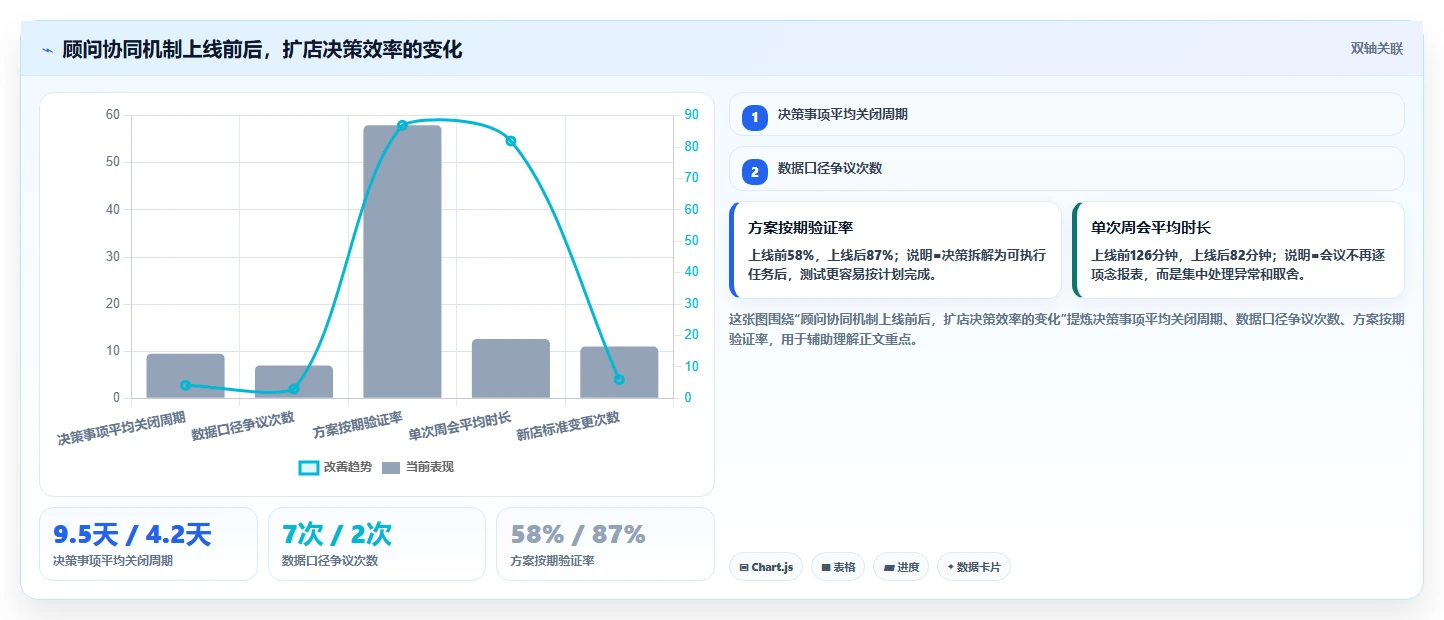Image resolution: width=1444 pixels, height=620 pixels.
Task: Click the number 2 badge
Action: pyautogui.click(x=755, y=172)
